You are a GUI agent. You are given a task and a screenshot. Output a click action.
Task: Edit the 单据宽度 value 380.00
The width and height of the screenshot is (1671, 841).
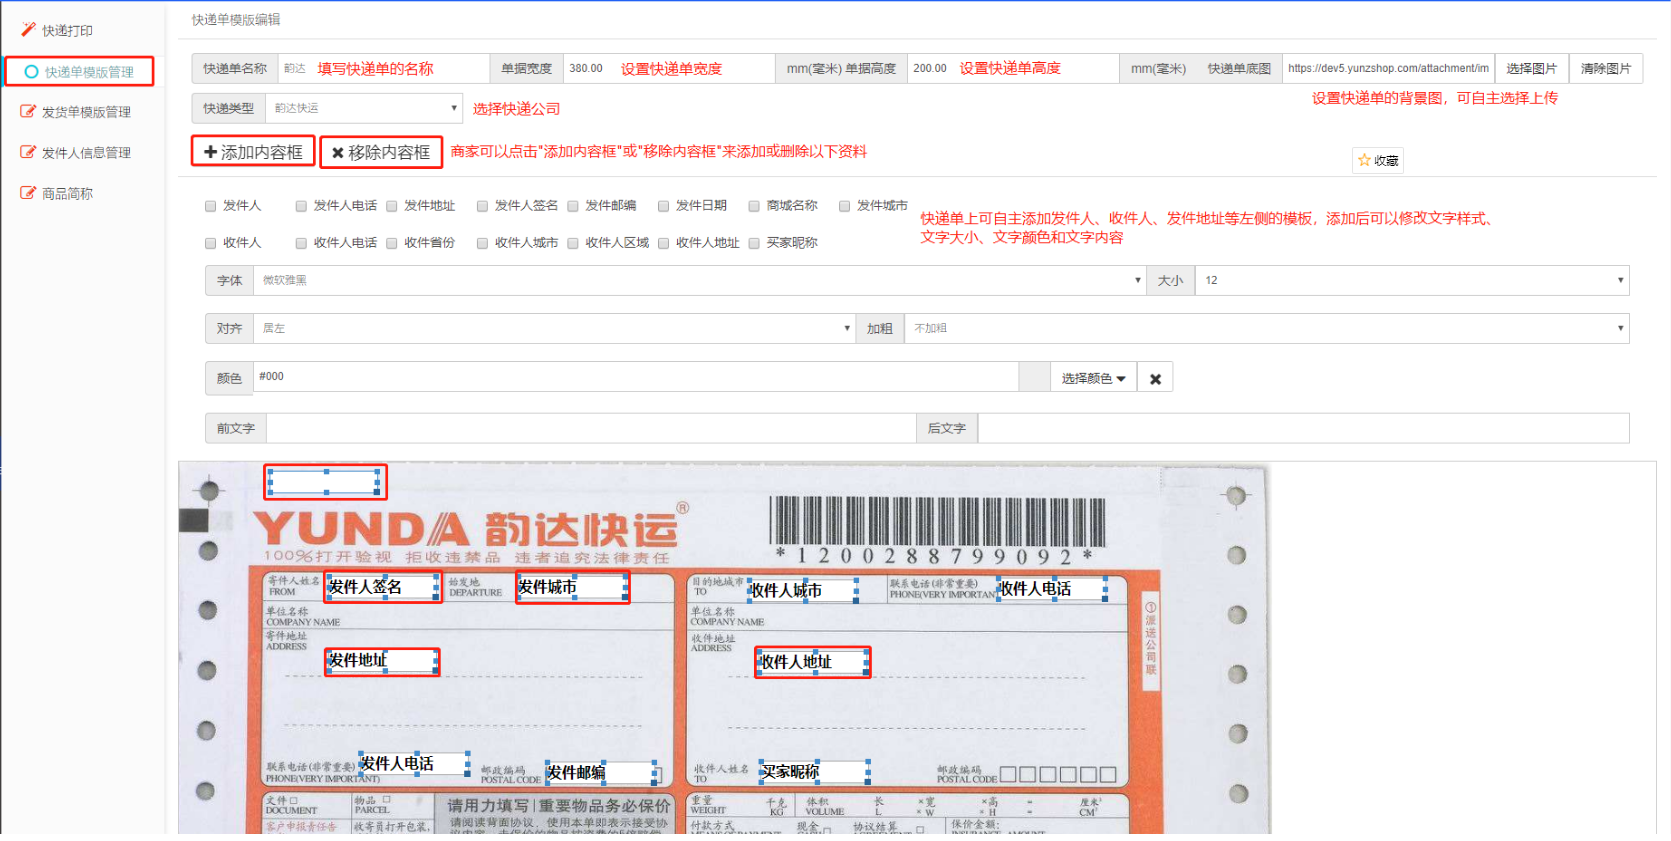pyautogui.click(x=669, y=68)
